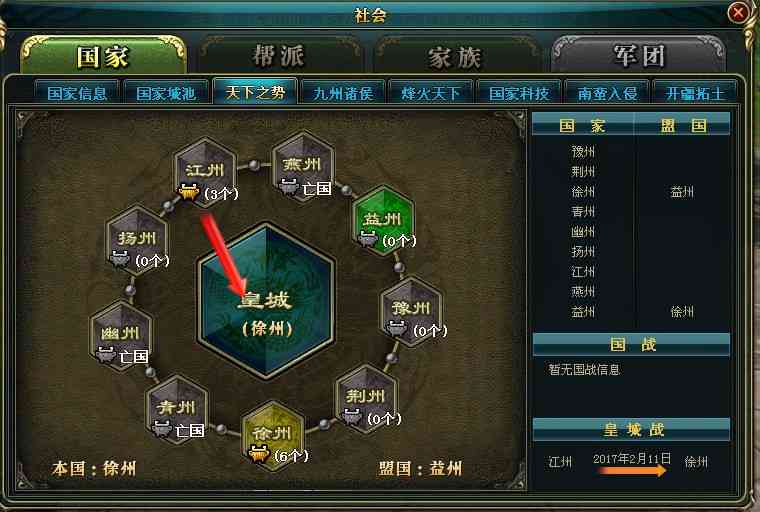Click 豫州 in the 国家 list

point(583,152)
